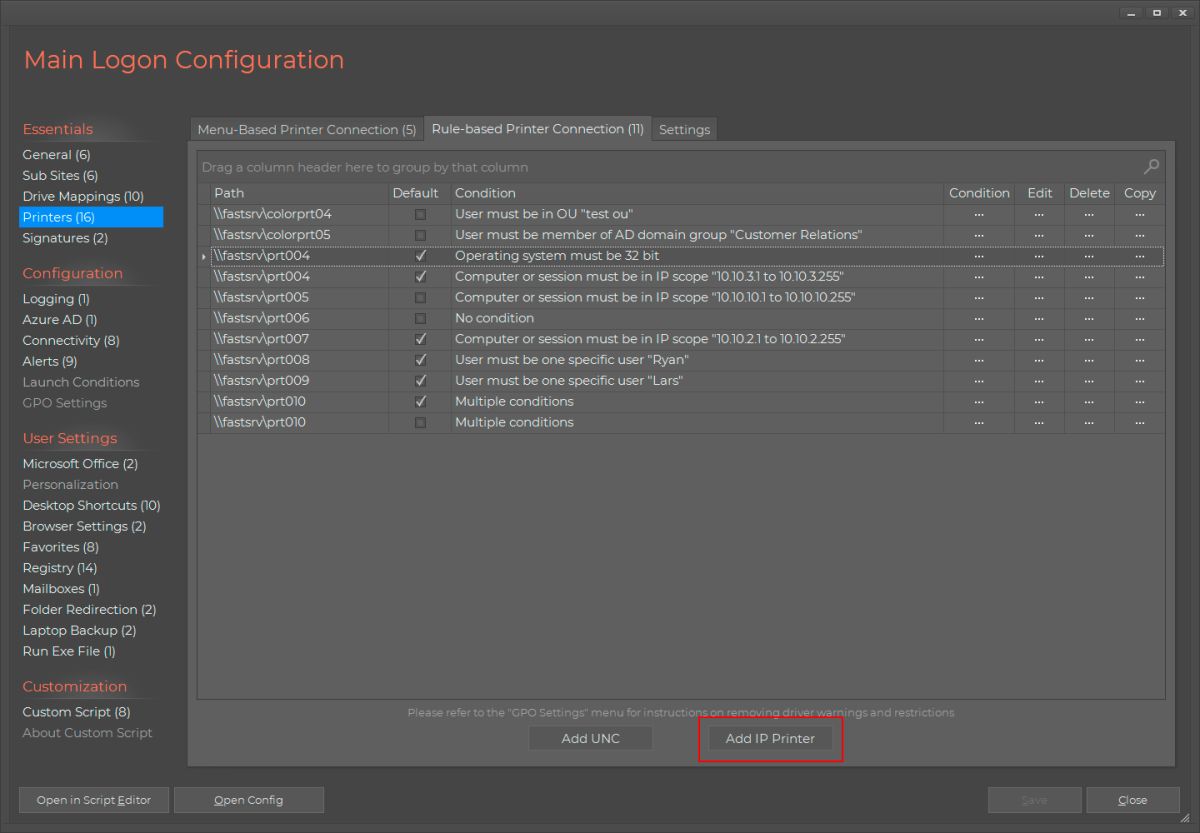Image resolution: width=1200 pixels, height=833 pixels.
Task: Enable Default checkbox for prt005
Action: coord(420,298)
